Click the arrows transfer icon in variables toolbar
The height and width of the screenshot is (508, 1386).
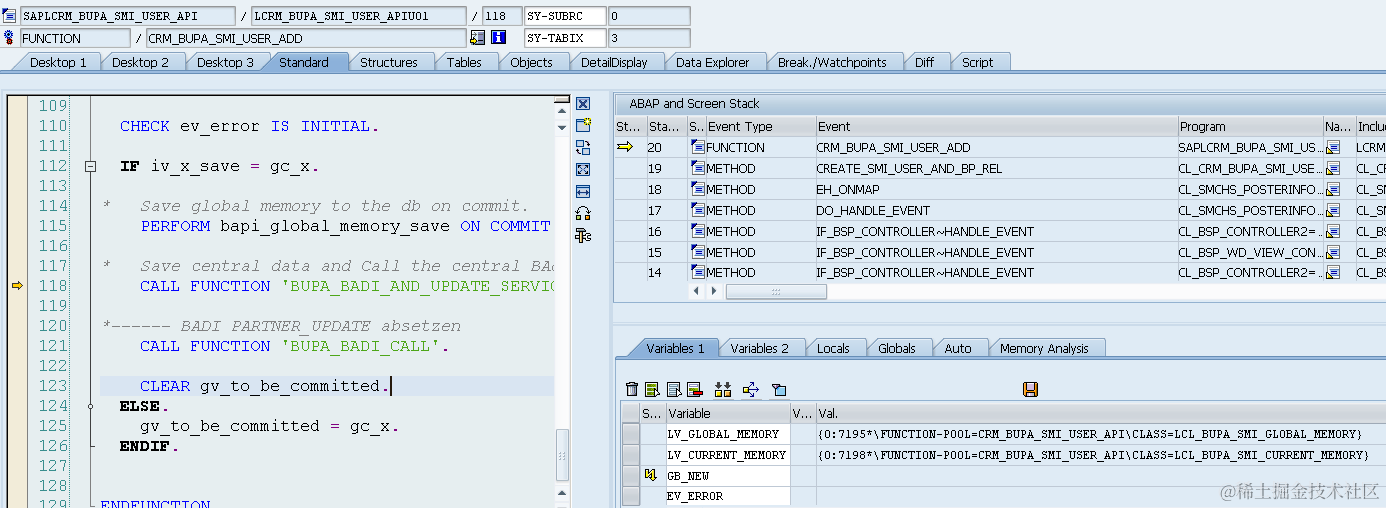[751, 389]
